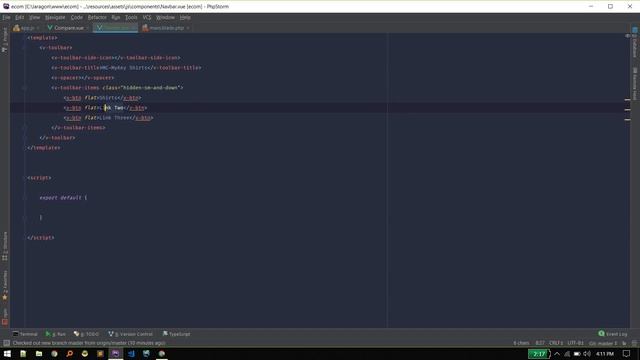This screenshot has height=360, width=640.
Task: Open the TODO tool window
Action: [86, 334]
